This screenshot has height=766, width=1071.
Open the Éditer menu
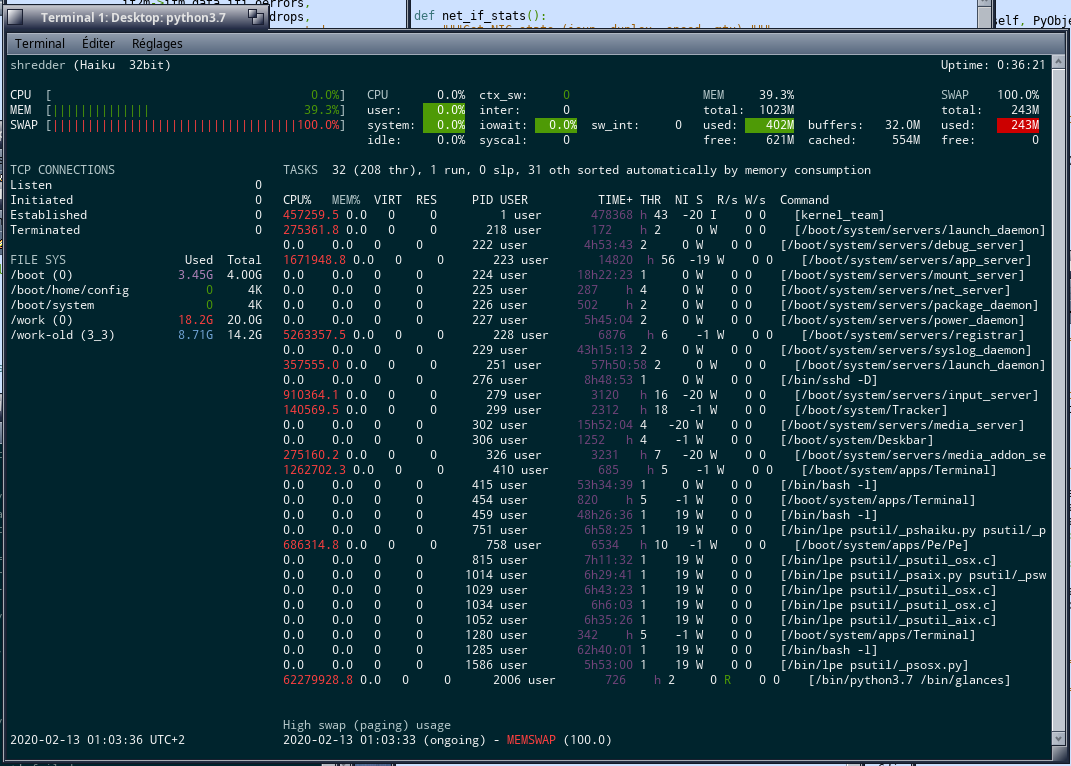point(97,43)
